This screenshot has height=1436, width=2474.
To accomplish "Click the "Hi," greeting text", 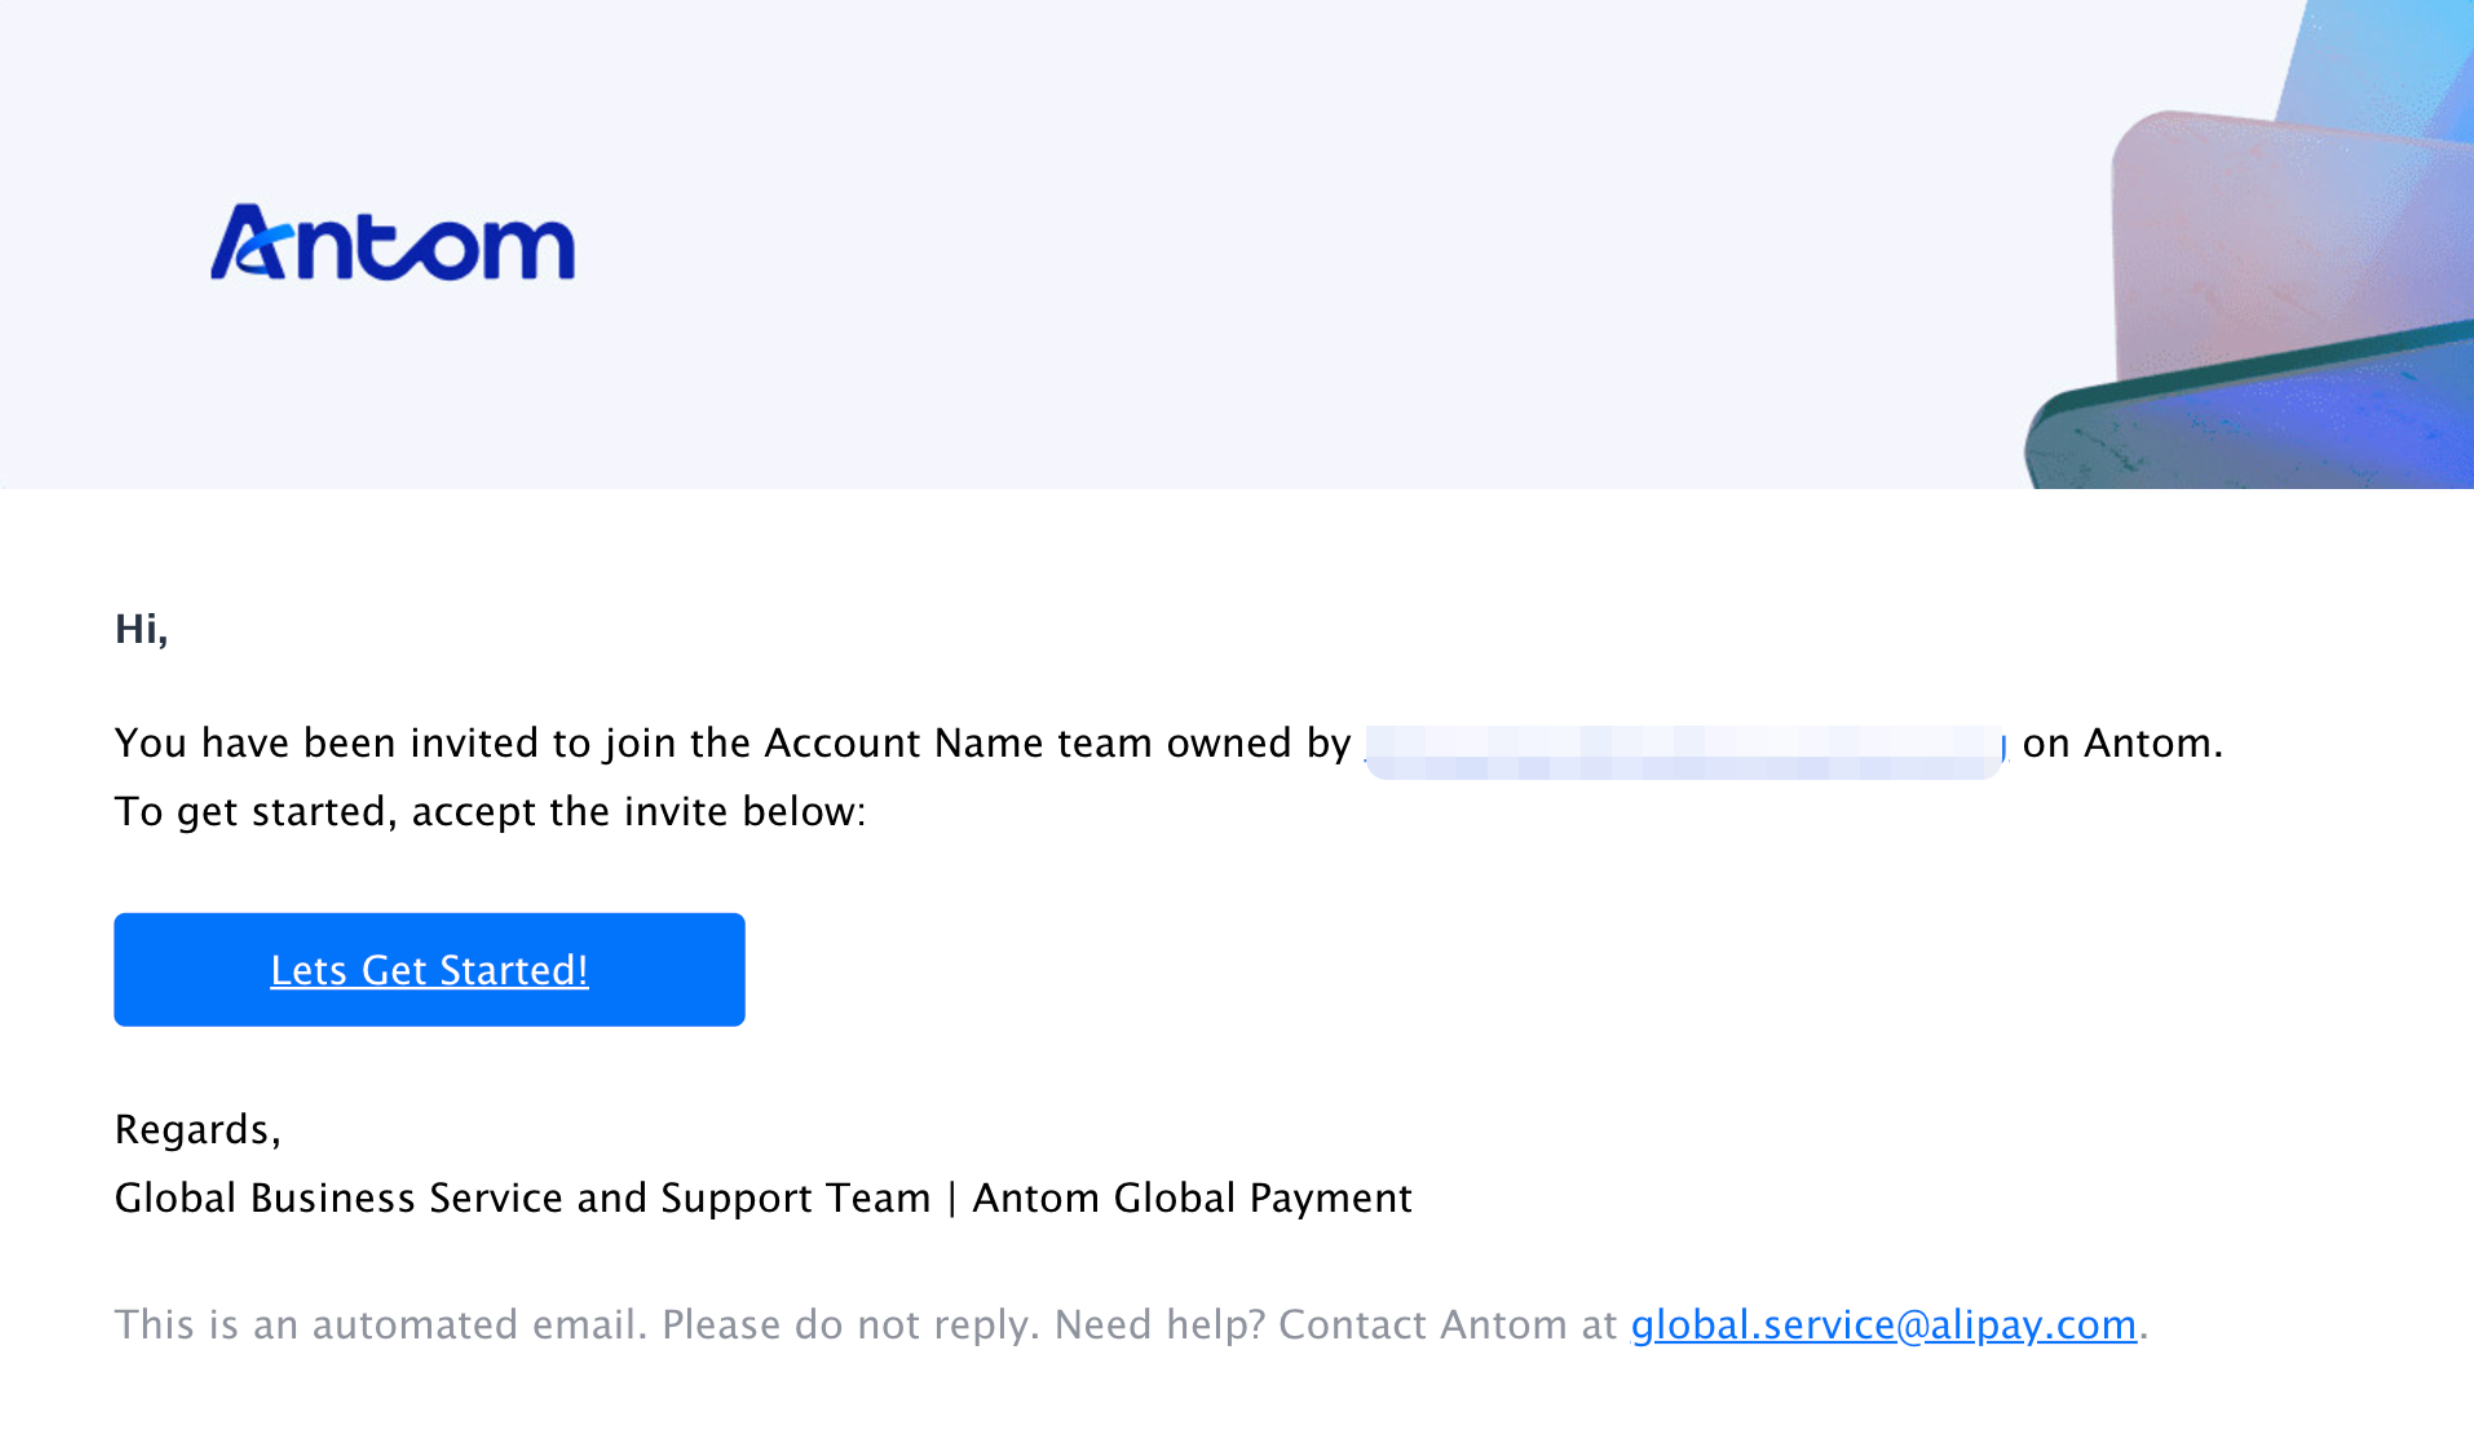I will [x=141, y=629].
